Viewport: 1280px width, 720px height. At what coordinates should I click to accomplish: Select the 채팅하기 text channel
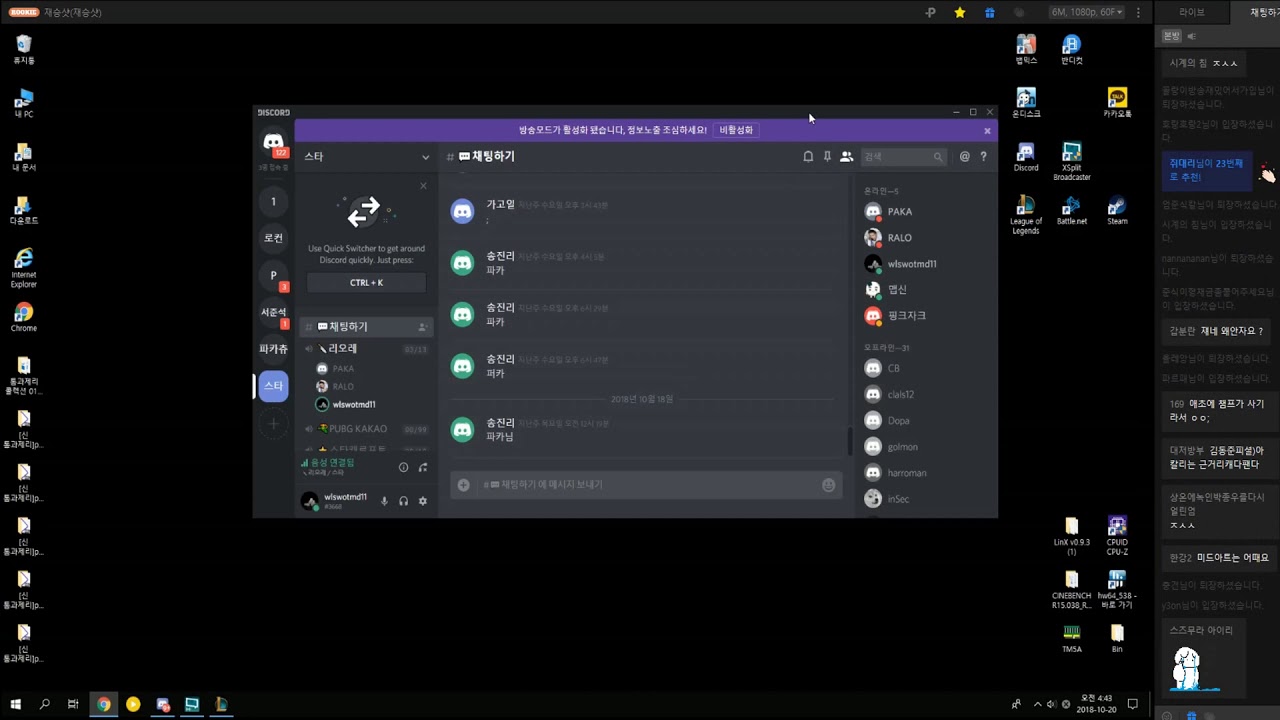[x=366, y=327]
